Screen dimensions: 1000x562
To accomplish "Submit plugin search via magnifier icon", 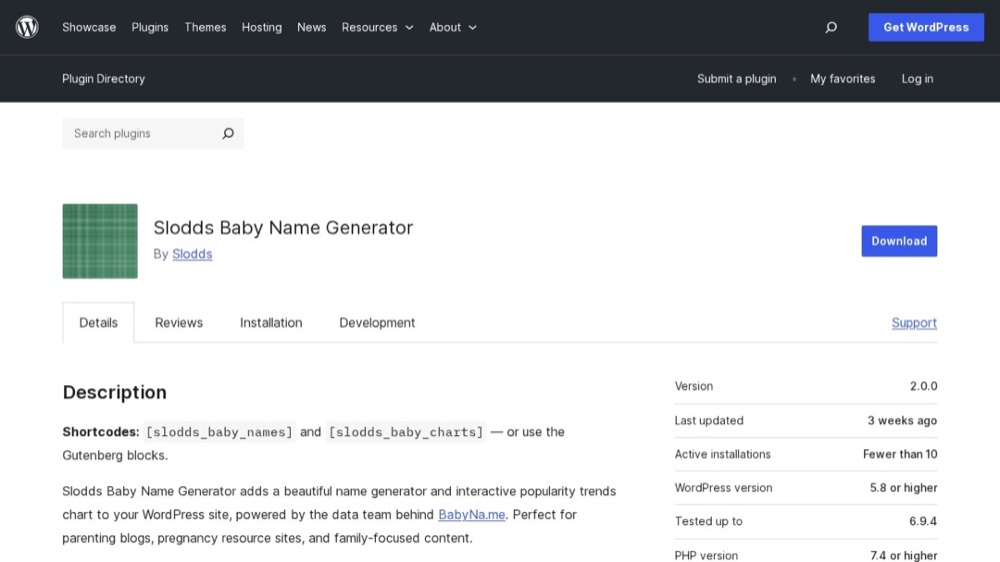I will pyautogui.click(x=228, y=133).
